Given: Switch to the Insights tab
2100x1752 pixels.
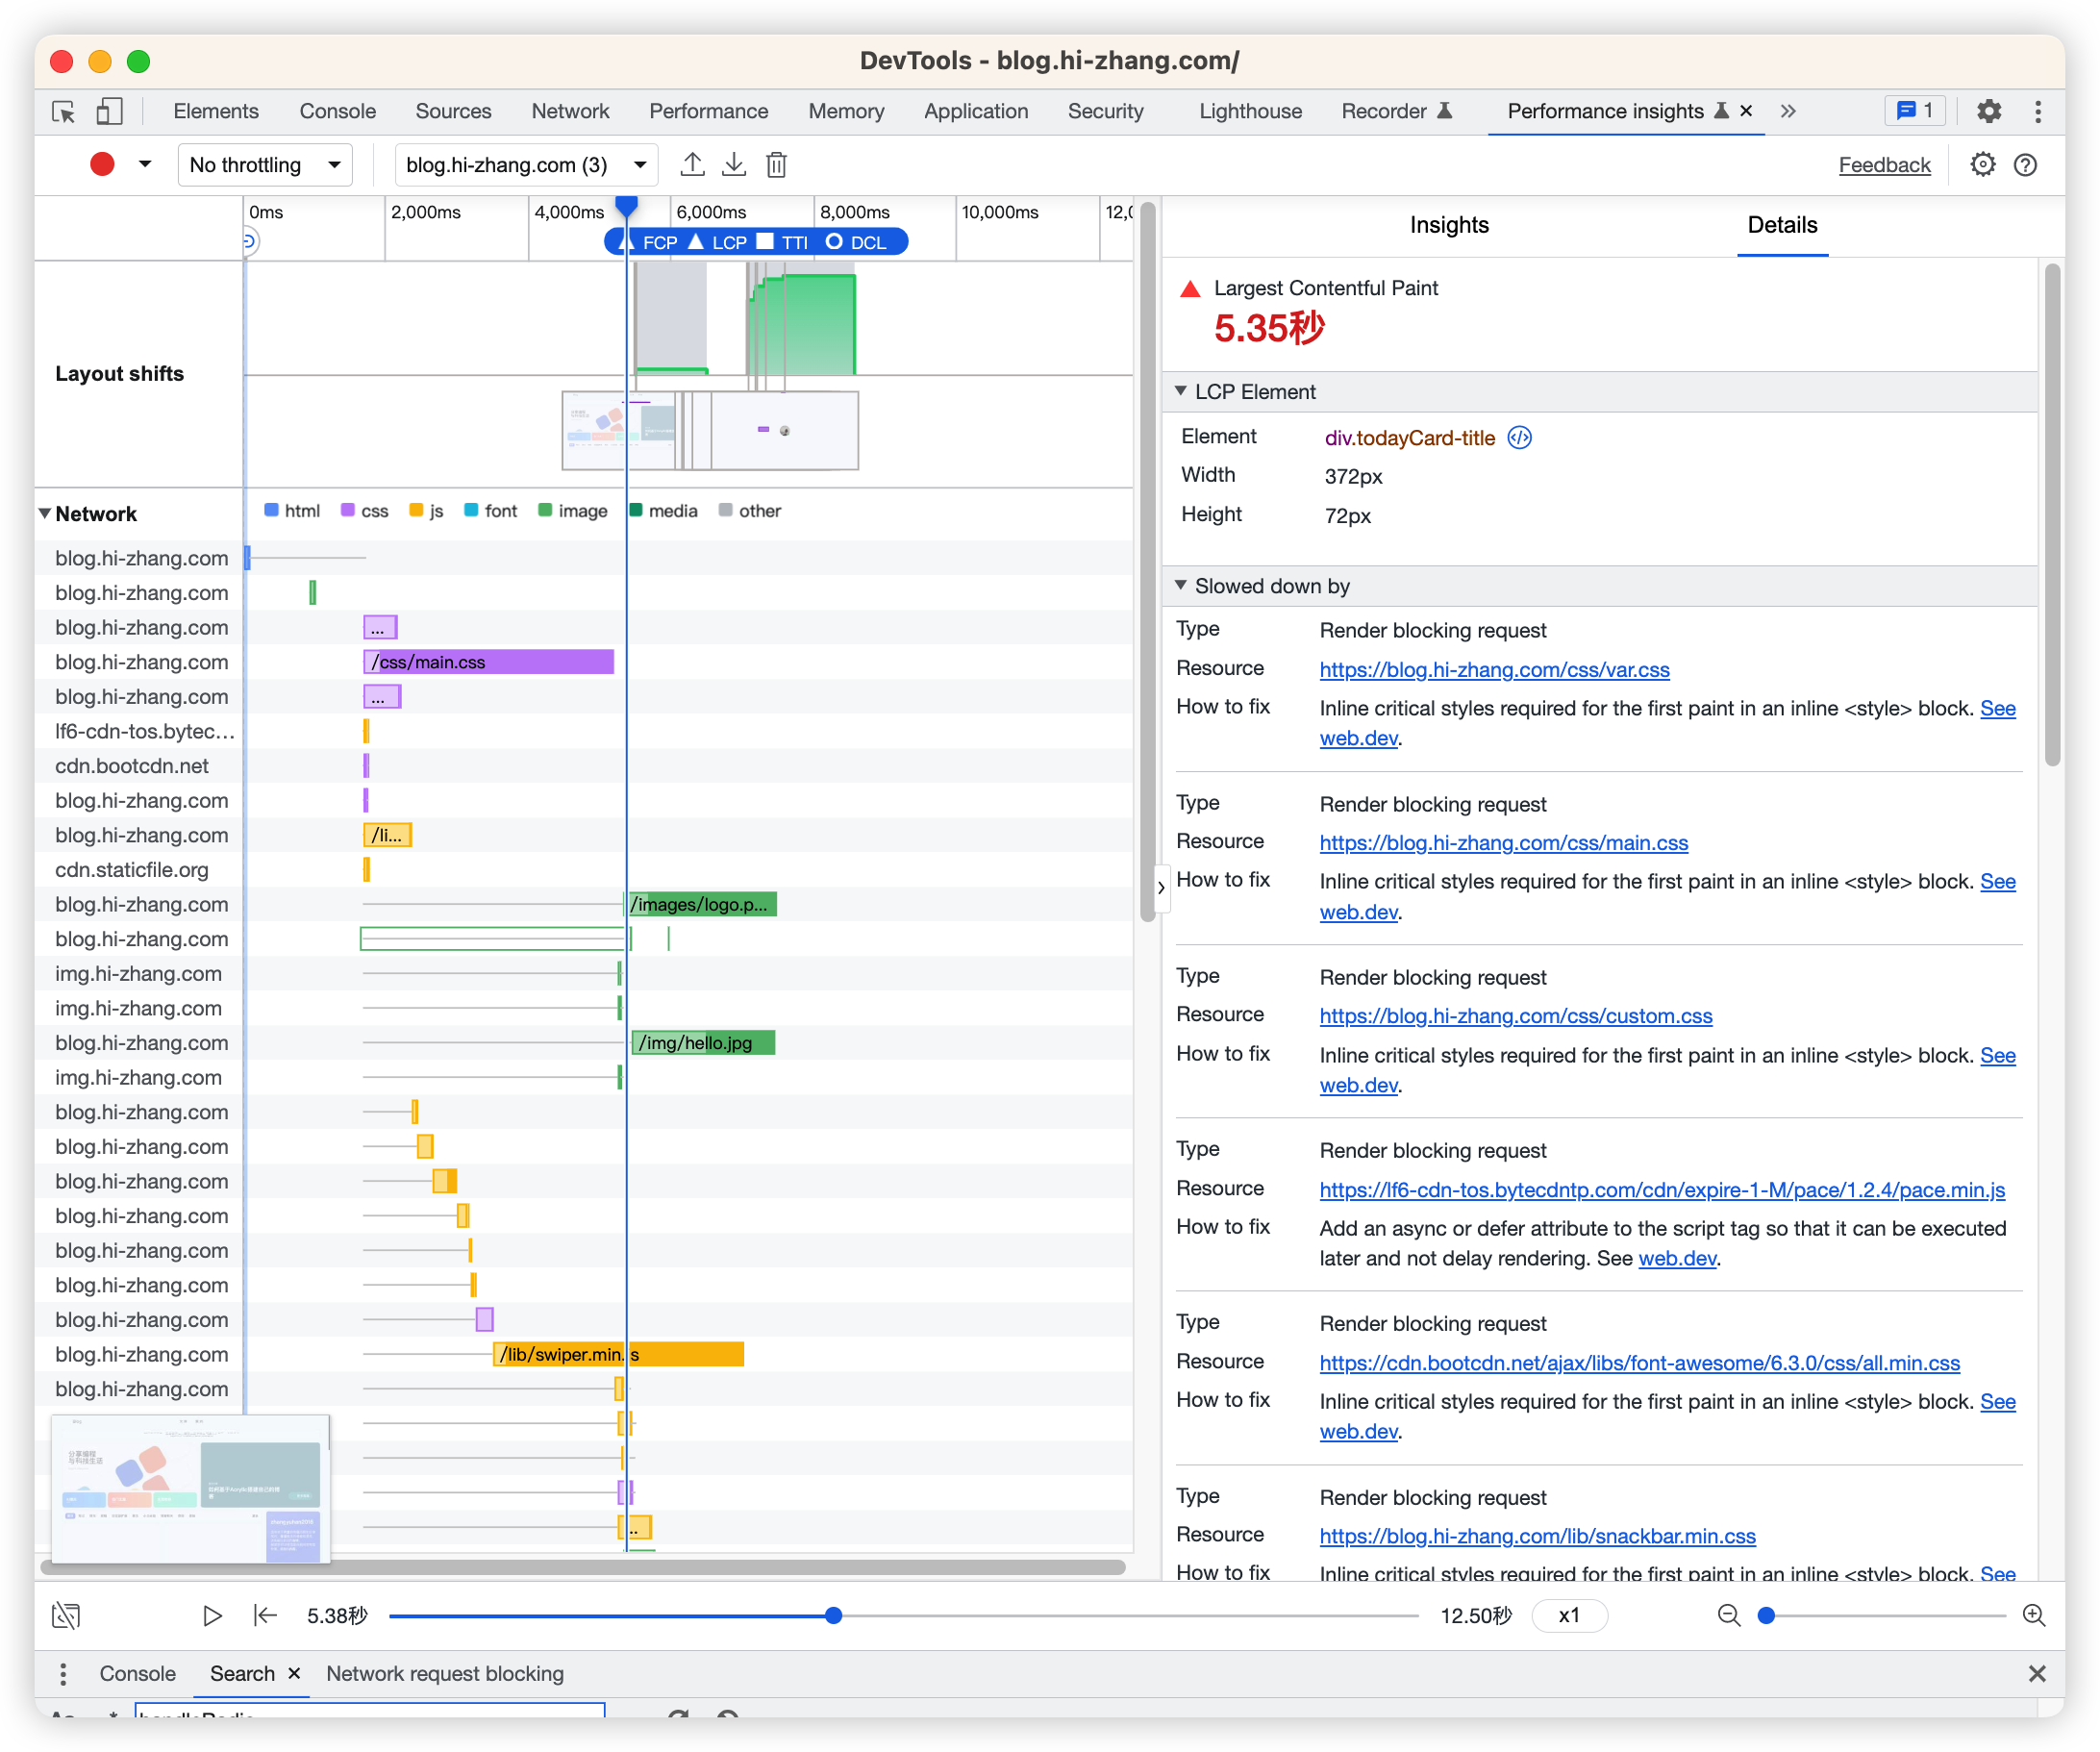Looking at the screenshot, I should [x=1448, y=225].
